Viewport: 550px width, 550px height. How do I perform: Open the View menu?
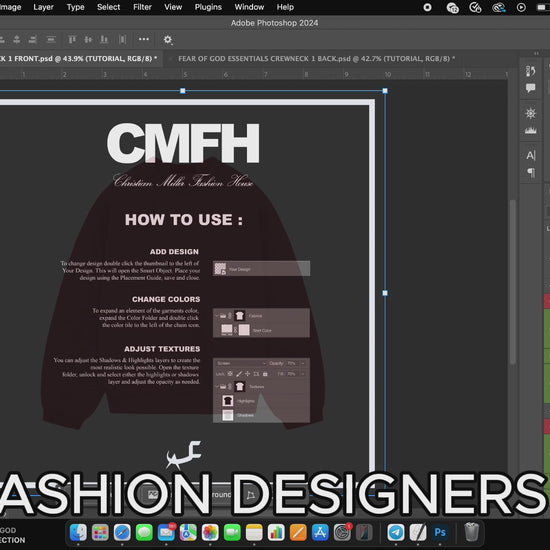click(x=173, y=7)
